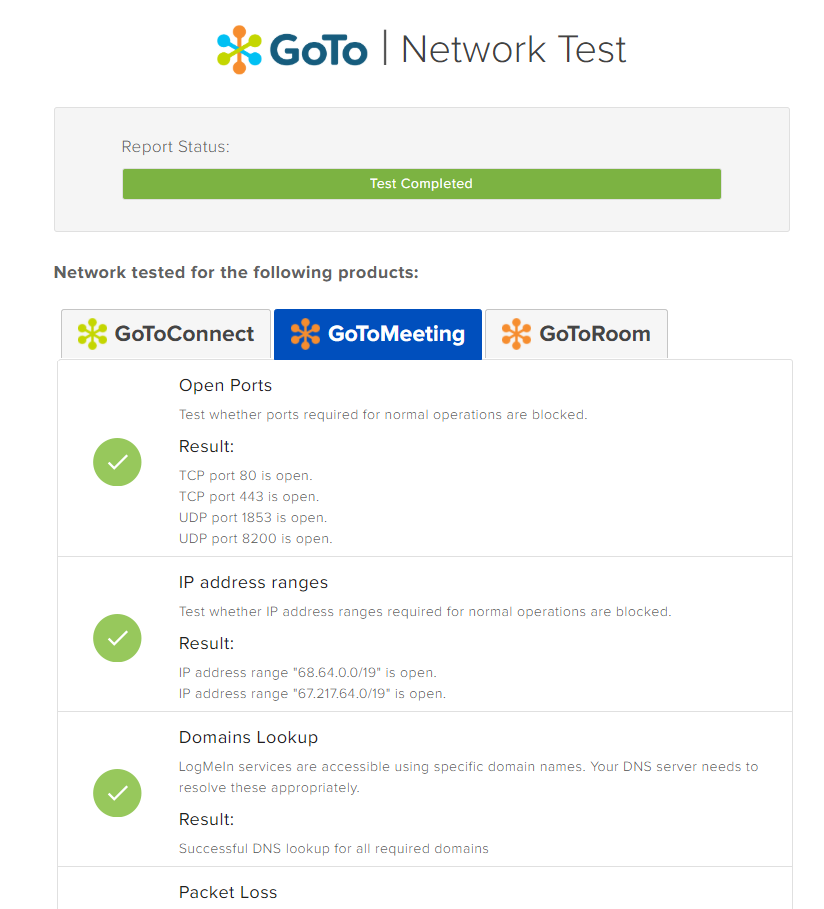The image size is (824, 909).
Task: Click the Packet Loss section title
Action: [228, 892]
